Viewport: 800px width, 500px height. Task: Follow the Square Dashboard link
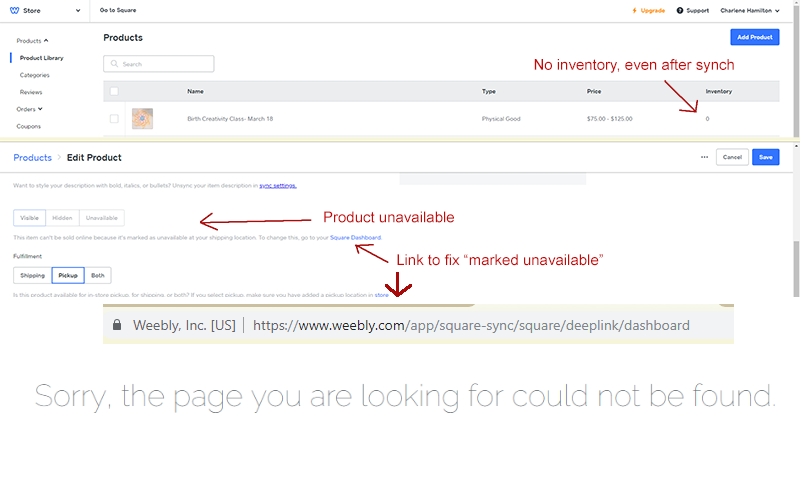tap(355, 237)
